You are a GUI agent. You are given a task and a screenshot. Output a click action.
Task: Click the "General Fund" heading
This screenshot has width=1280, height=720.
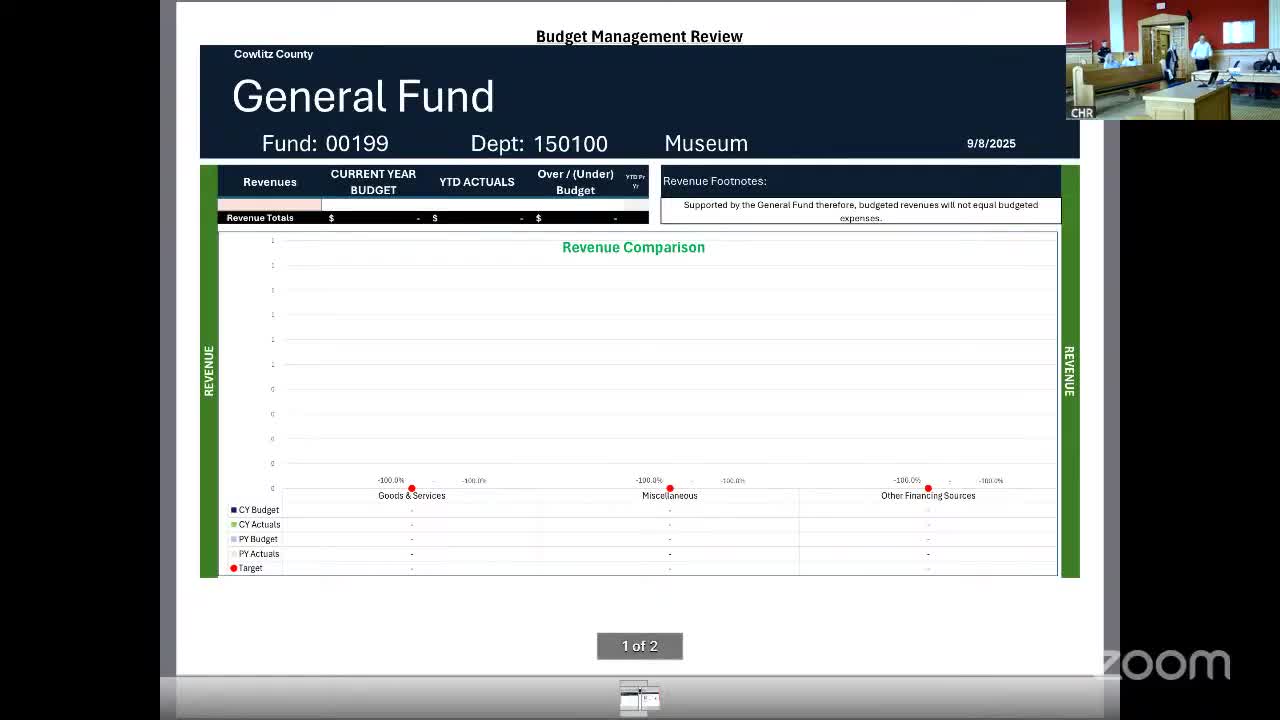363,96
